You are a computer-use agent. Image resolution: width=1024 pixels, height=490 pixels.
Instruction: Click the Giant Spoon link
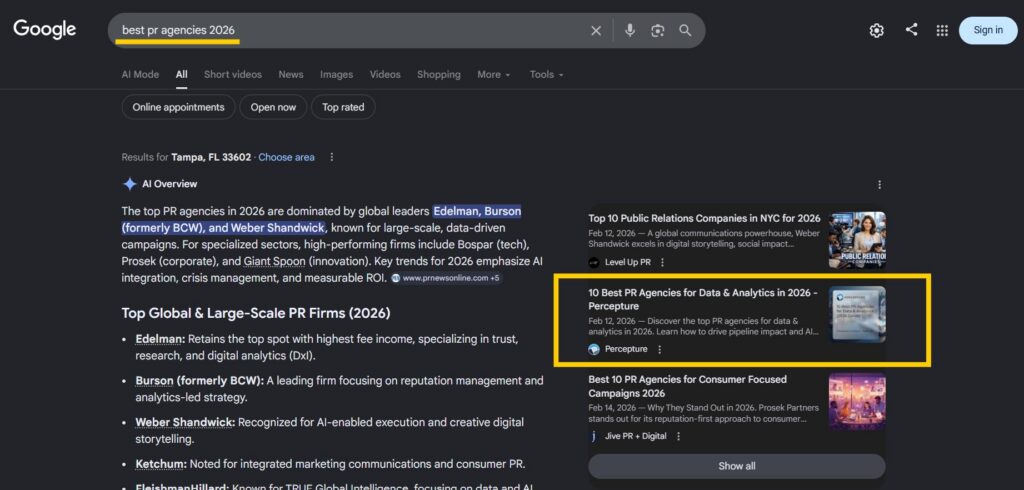coord(274,261)
